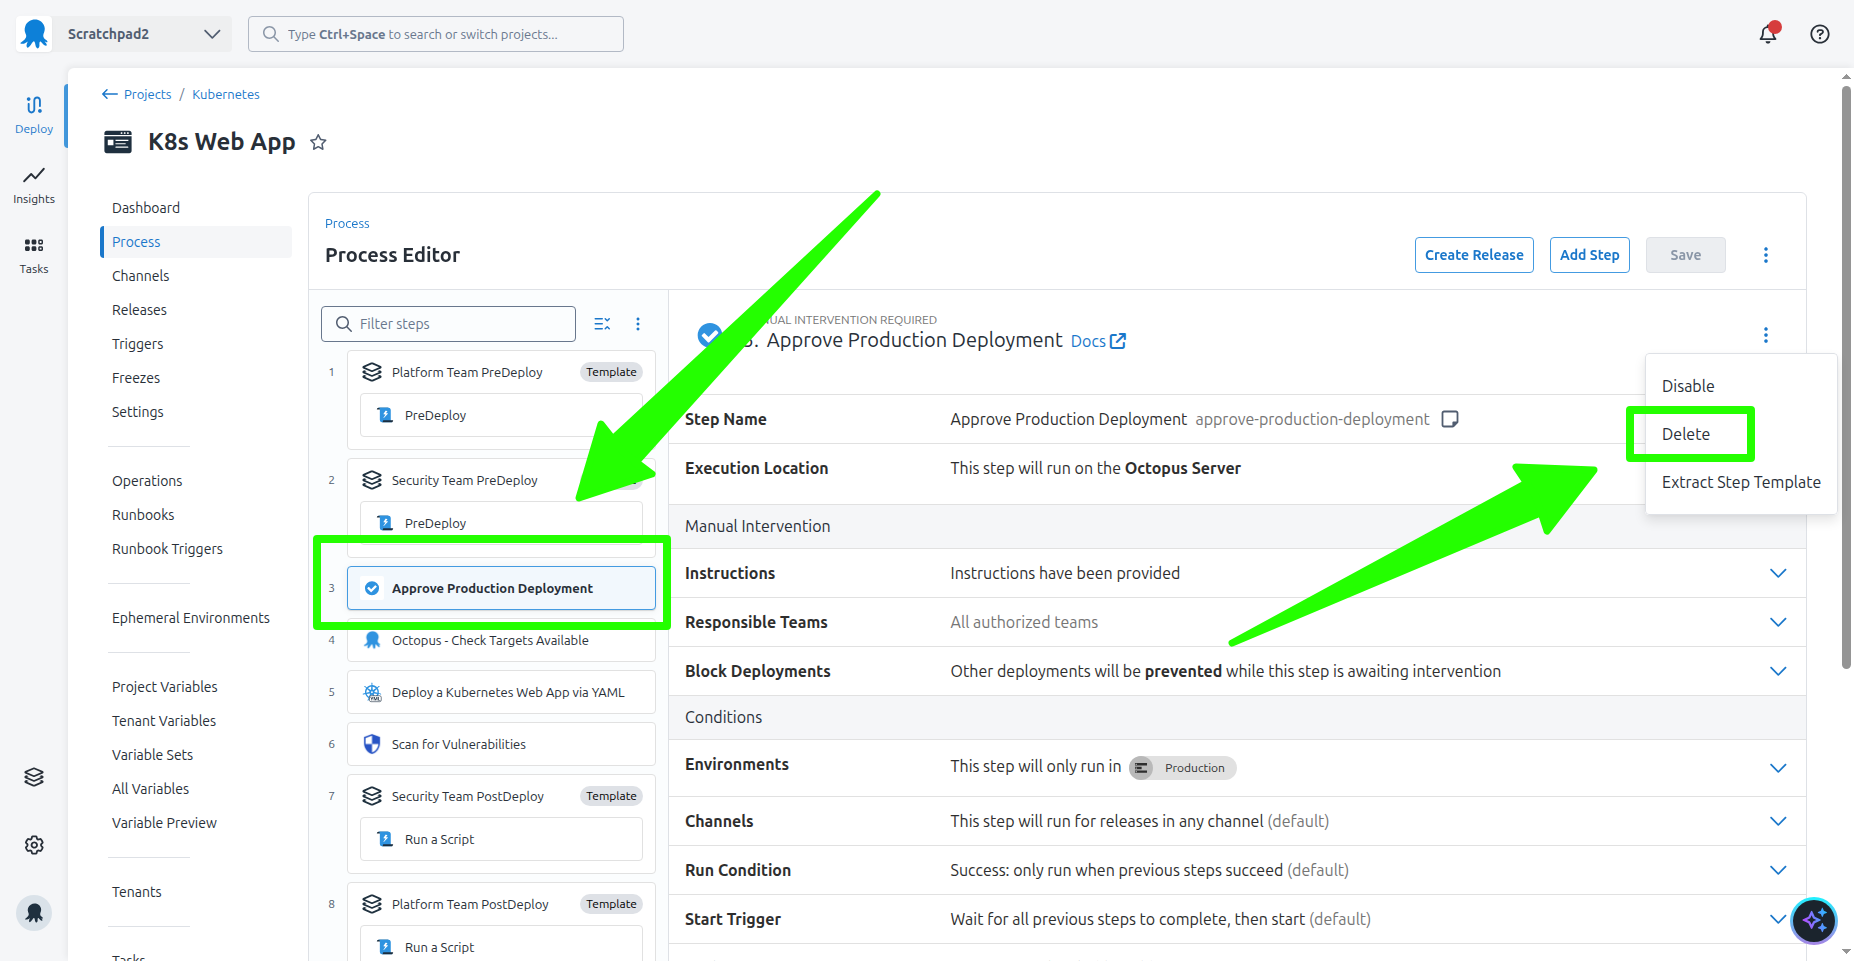Expand the Block Deployments section
Screen dimensions: 1854x961
pyautogui.click(x=1777, y=671)
